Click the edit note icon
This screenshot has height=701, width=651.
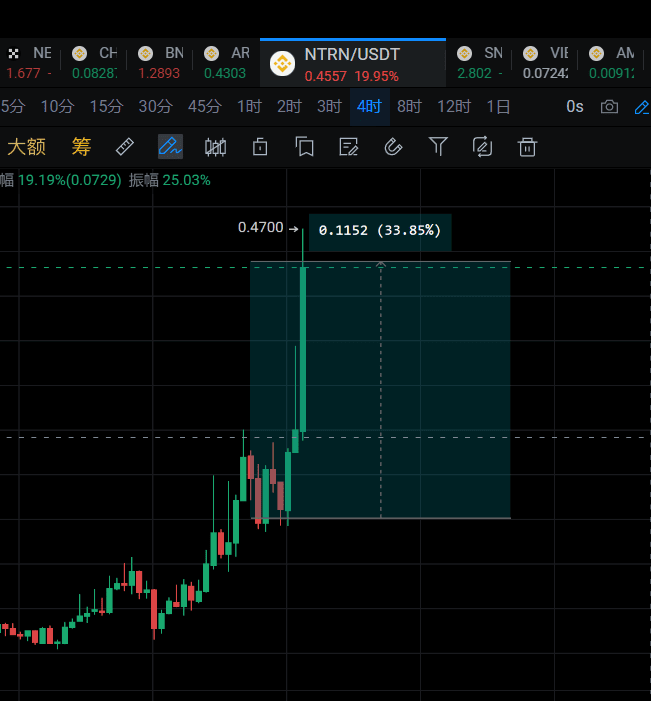pyautogui.click(x=349, y=147)
